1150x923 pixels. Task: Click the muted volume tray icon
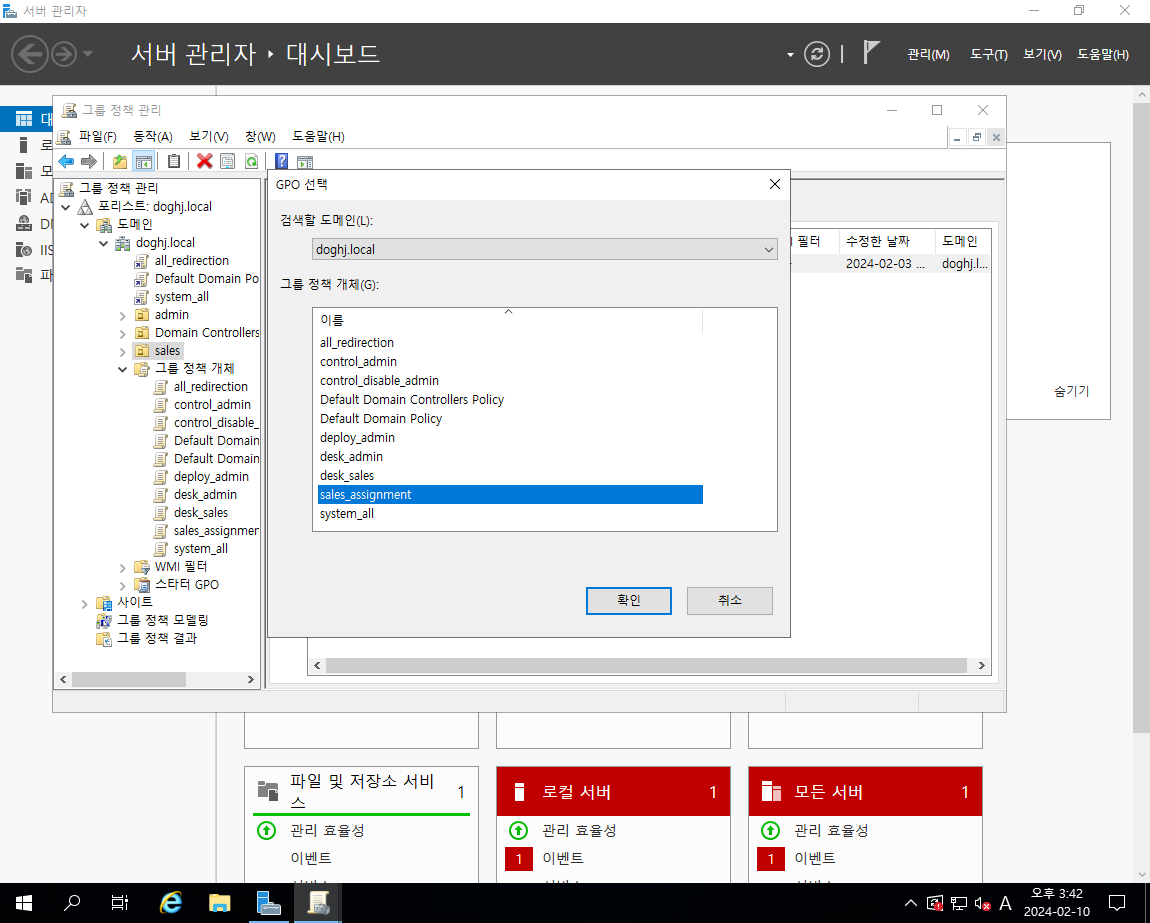982,903
